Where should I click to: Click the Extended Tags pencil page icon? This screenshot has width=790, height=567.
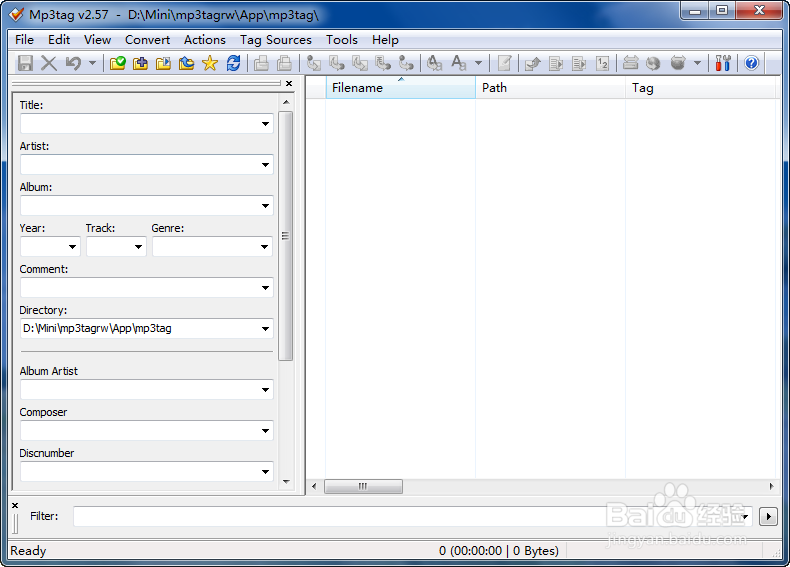504,64
